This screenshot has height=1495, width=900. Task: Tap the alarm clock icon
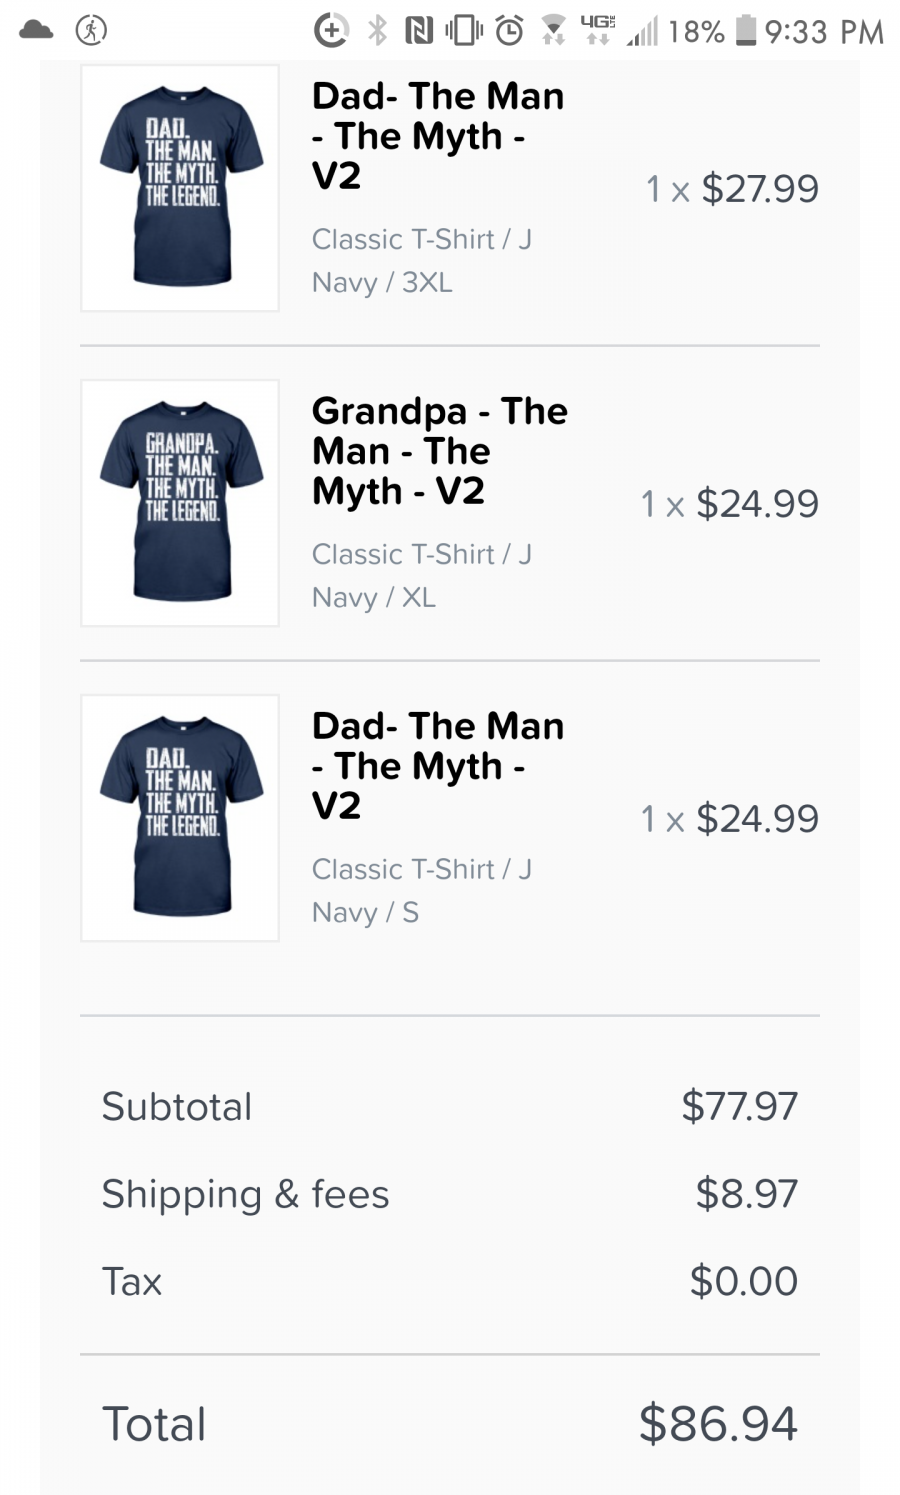tap(509, 31)
